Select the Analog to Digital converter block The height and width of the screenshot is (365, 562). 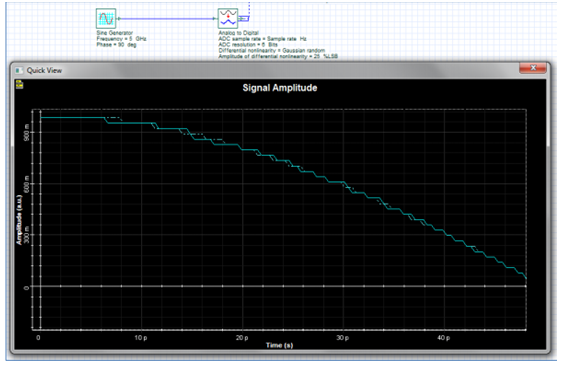(x=228, y=19)
